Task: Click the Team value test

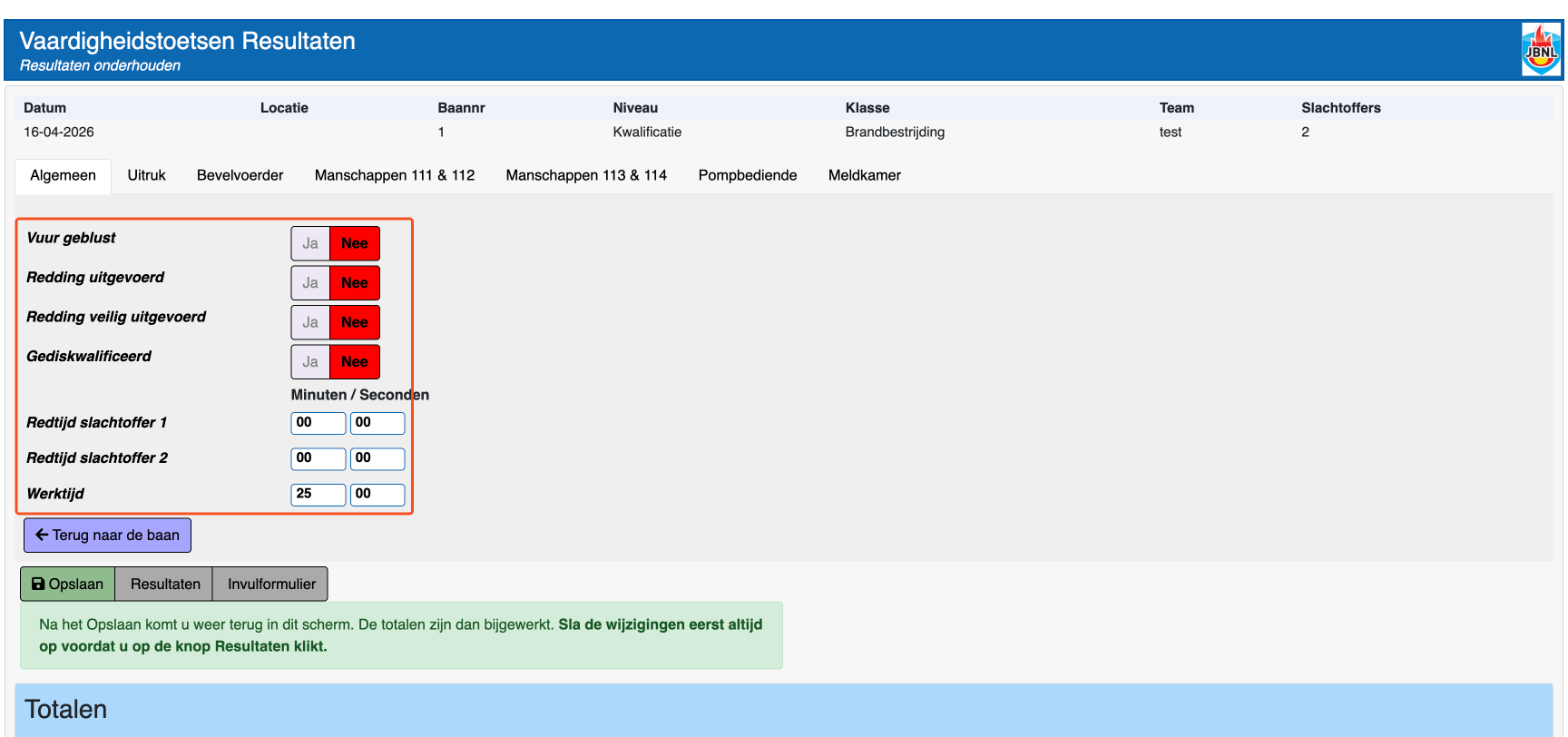Action: tap(1171, 131)
